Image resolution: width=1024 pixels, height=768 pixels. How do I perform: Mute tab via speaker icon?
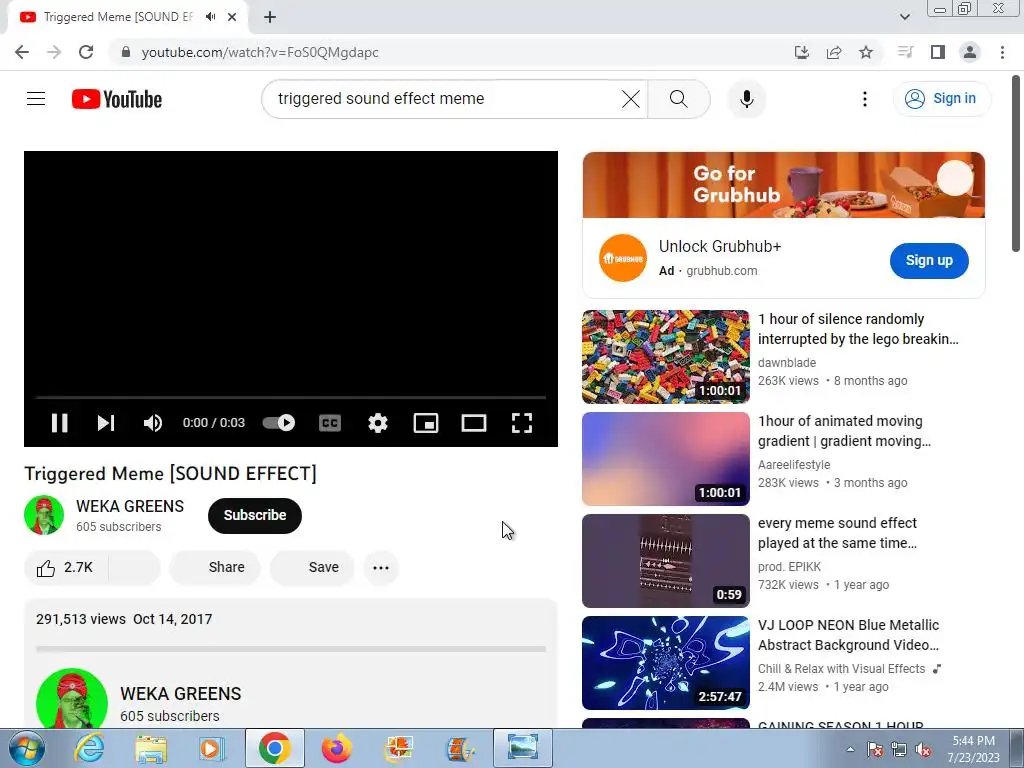coord(210,17)
